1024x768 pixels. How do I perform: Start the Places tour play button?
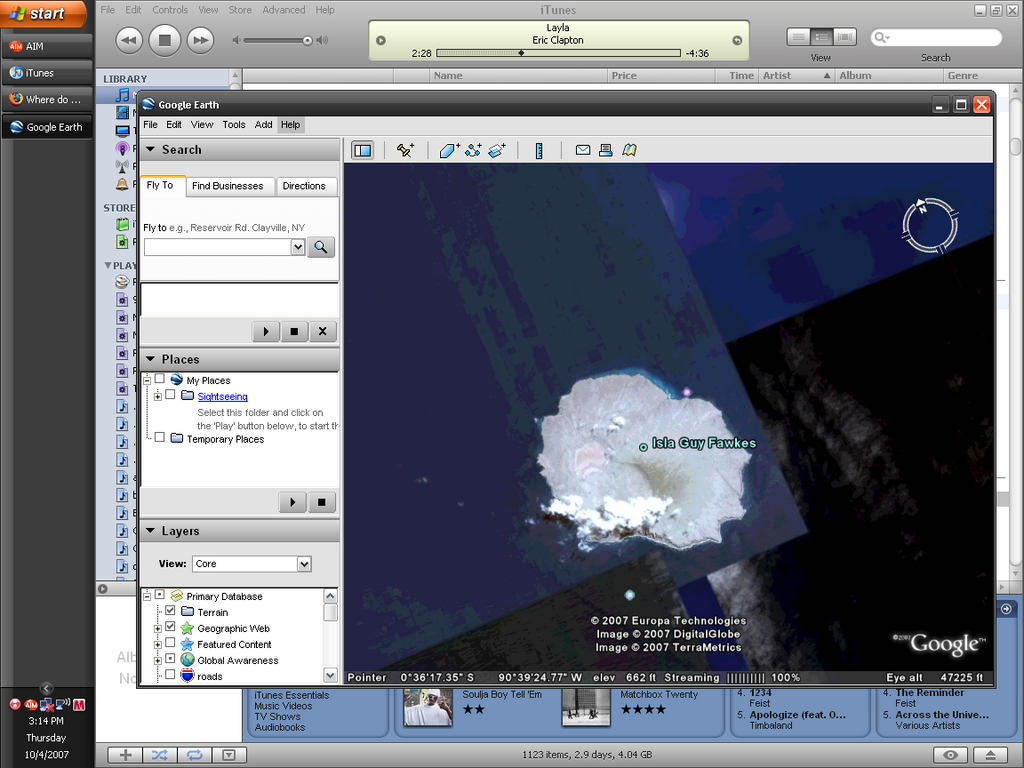pos(293,502)
